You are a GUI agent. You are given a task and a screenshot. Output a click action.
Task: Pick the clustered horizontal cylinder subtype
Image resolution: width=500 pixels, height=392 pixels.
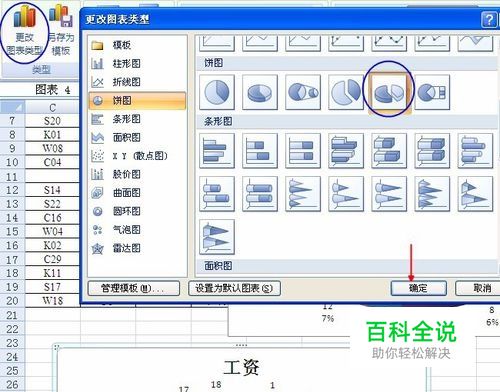(475, 151)
